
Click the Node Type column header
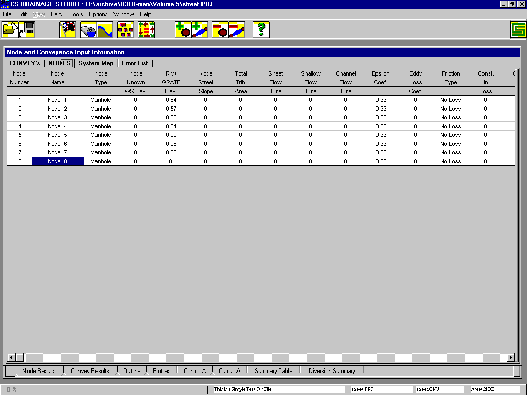101,78
